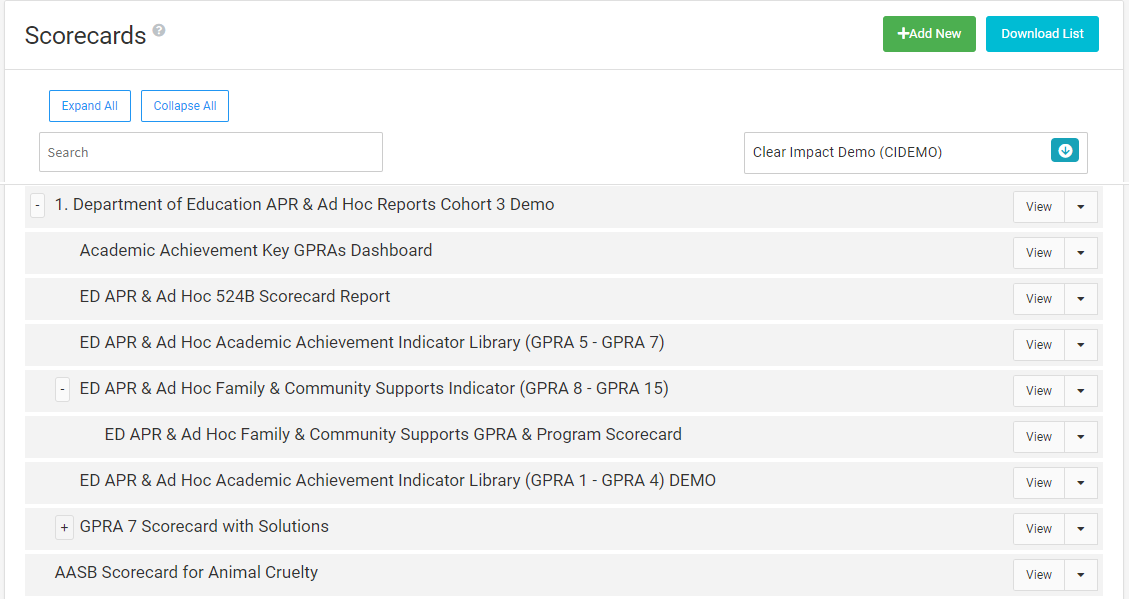Select 'Academic Achievement Key GPRAs Dashboard' row text
Image resolution: width=1129 pixels, height=599 pixels.
pyautogui.click(x=256, y=251)
